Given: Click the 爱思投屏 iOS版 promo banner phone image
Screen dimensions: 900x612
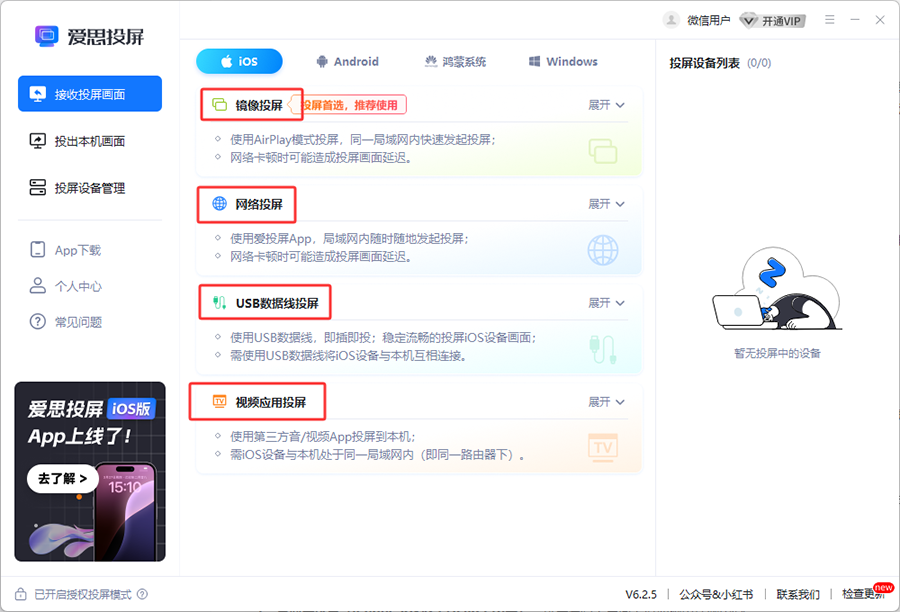Looking at the screenshot, I should tap(125, 511).
